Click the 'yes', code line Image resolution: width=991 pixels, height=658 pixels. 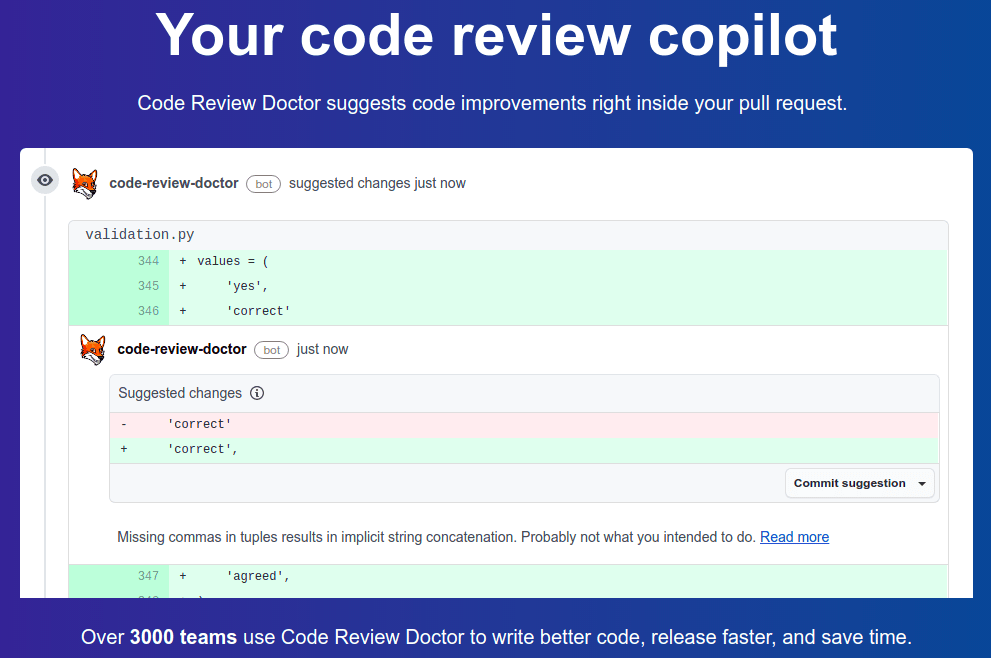point(247,286)
